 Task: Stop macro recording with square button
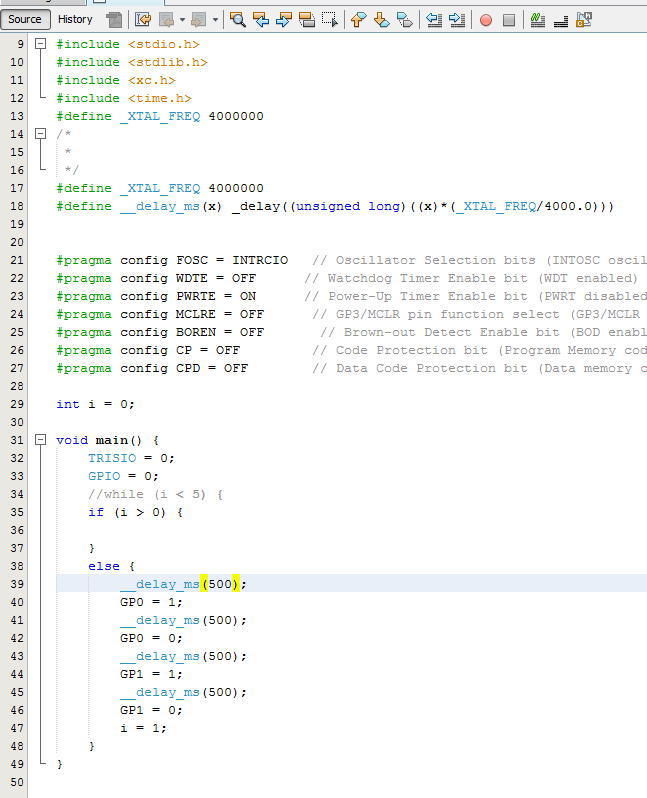click(508, 19)
